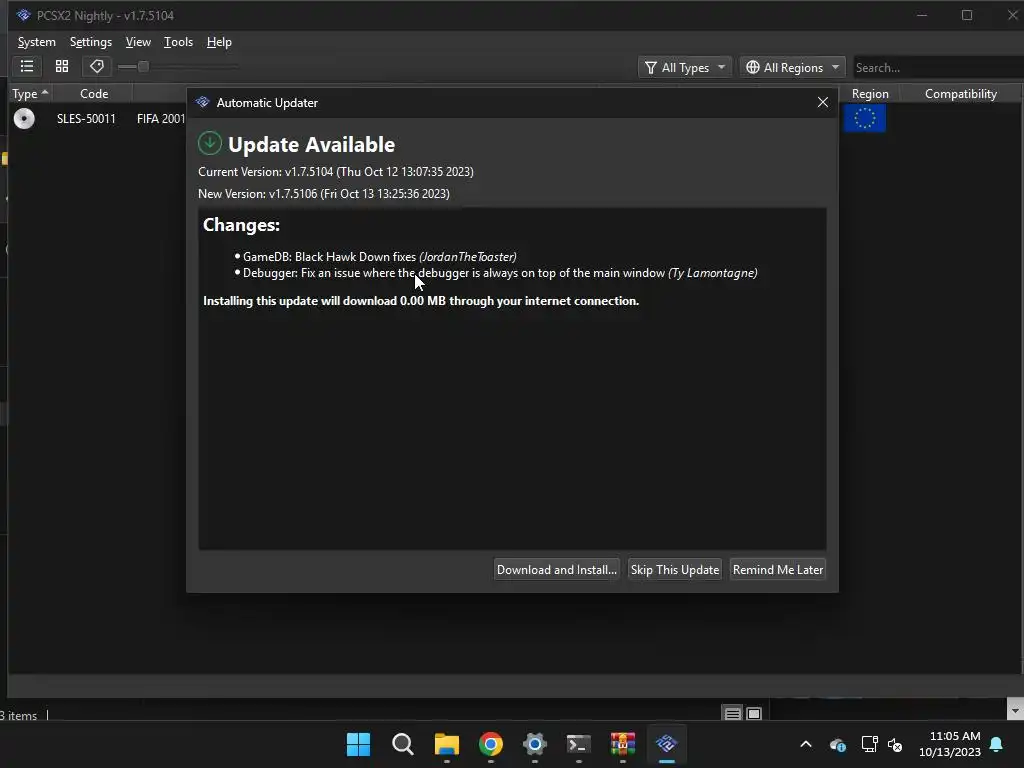
Task: Open the Tools menu
Action: 178,42
